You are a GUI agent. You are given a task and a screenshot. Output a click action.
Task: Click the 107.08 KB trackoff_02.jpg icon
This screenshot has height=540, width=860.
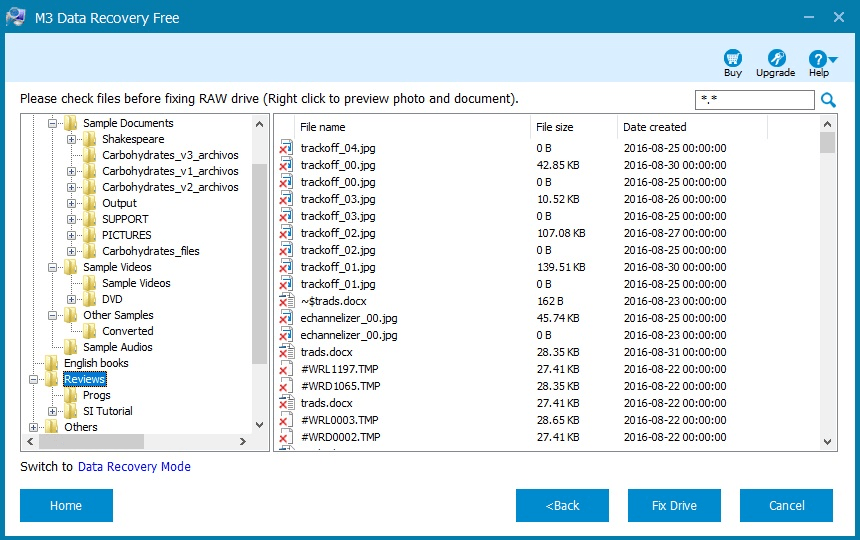tap(286, 233)
